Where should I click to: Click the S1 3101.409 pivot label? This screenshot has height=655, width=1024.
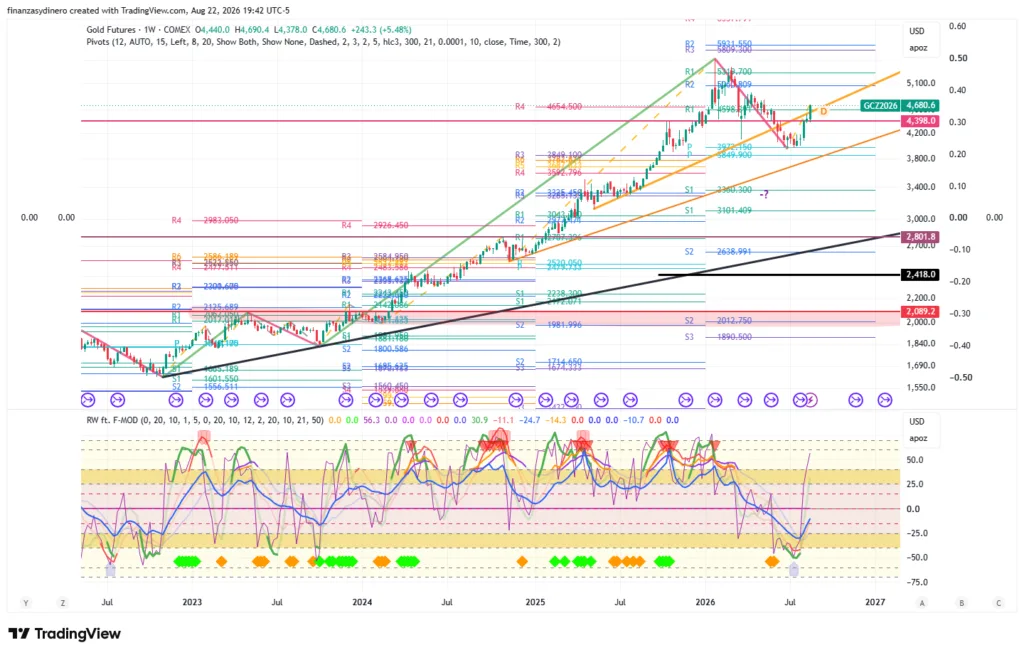[x=718, y=210]
